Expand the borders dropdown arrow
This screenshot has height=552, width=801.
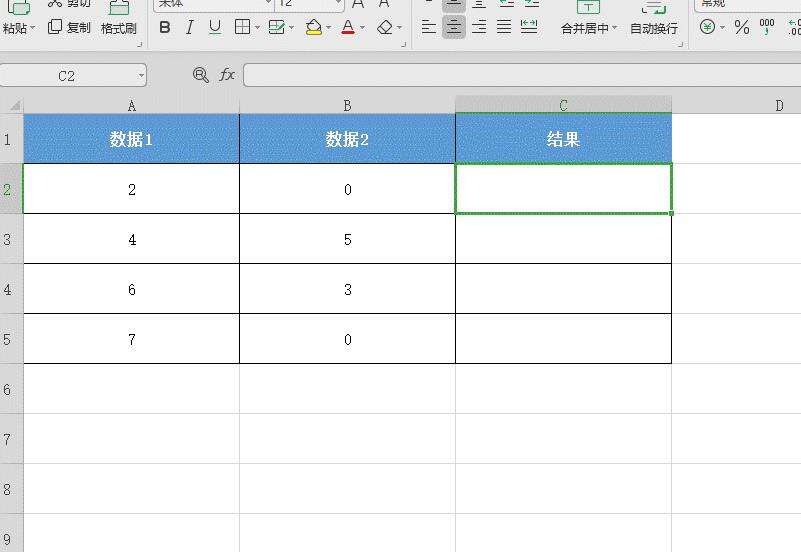(x=257, y=28)
